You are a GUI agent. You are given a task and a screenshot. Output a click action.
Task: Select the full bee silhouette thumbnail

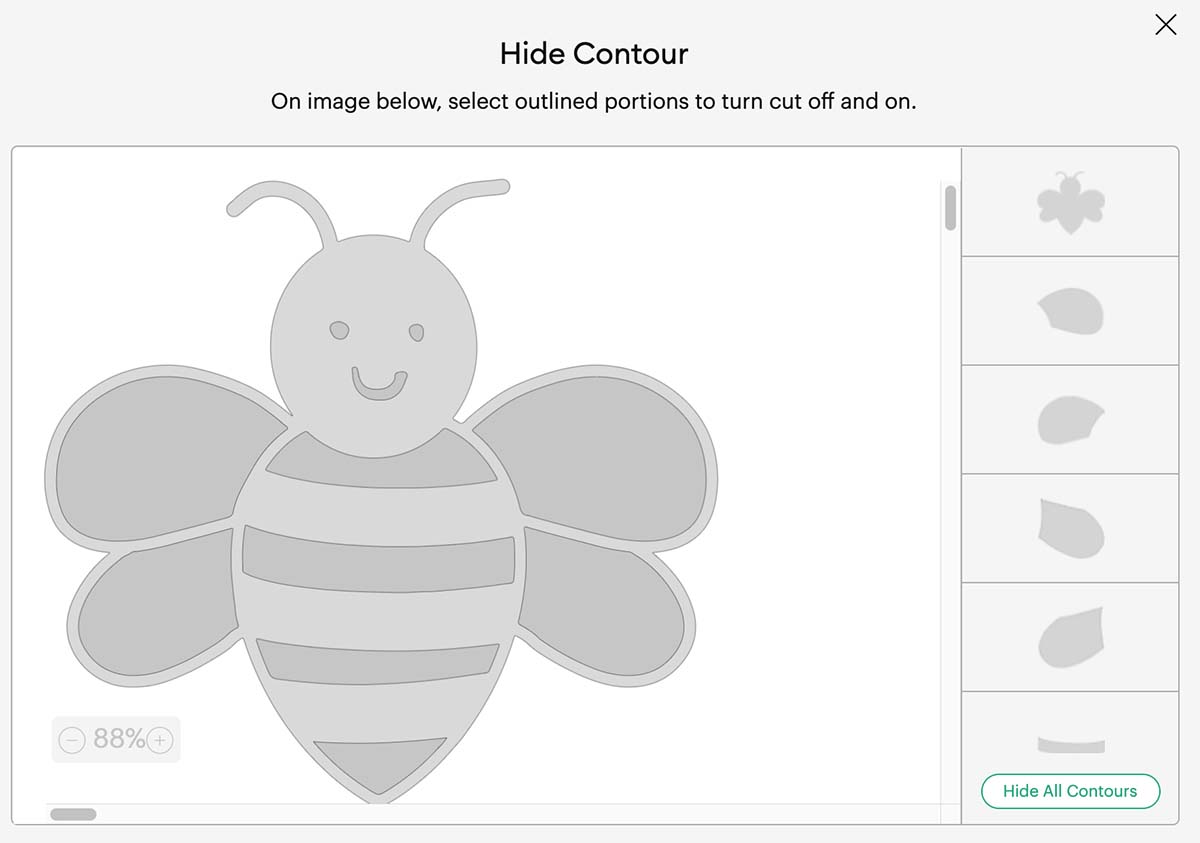pos(1070,203)
